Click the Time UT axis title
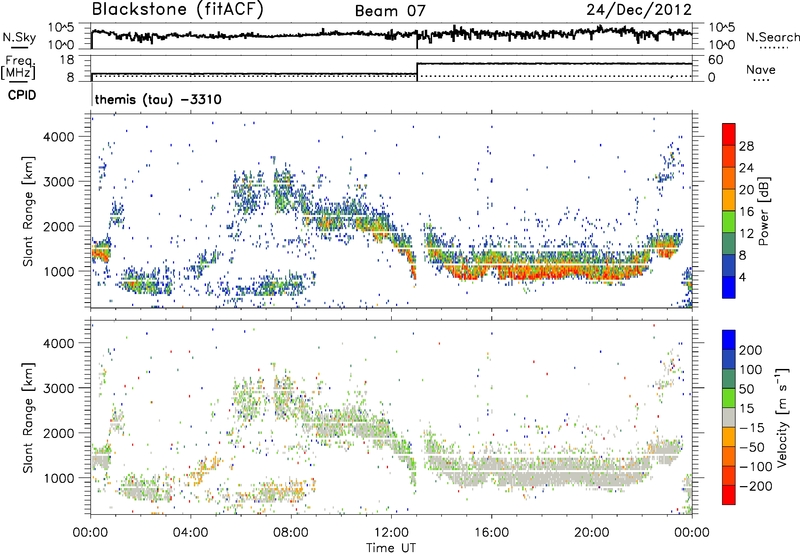 point(391,548)
